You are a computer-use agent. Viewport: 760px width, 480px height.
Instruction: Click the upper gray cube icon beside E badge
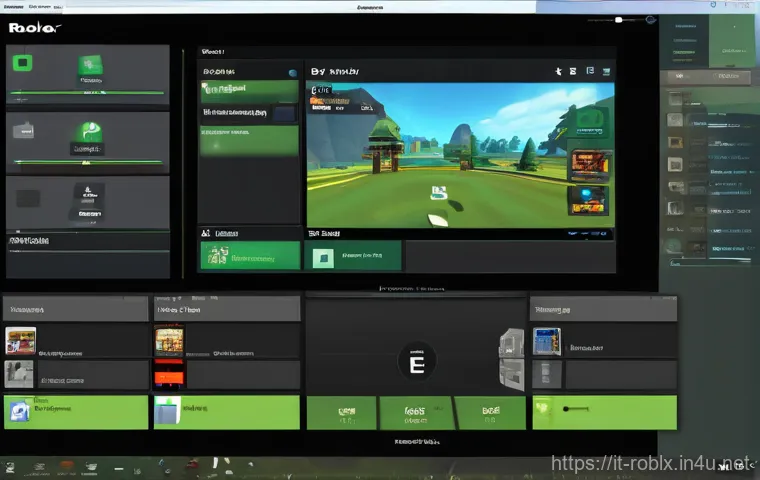click(x=511, y=343)
